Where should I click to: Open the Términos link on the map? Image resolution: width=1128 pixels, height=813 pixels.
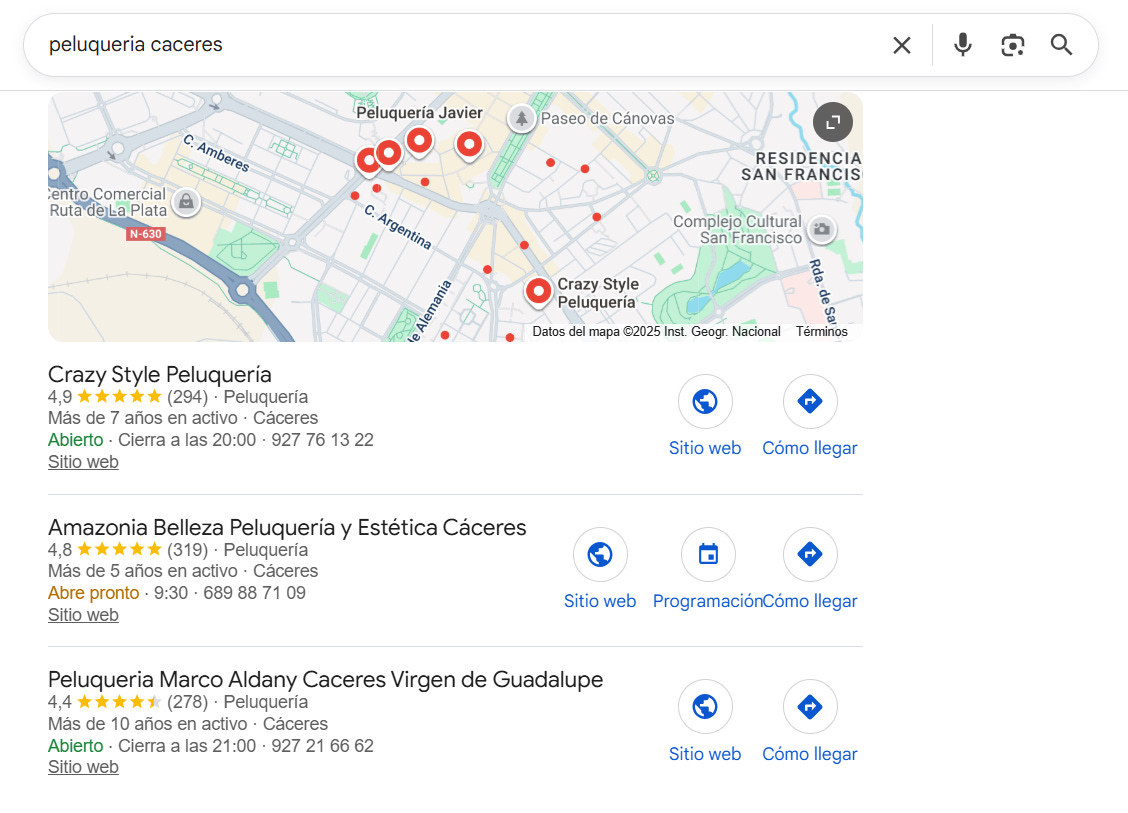click(x=822, y=332)
